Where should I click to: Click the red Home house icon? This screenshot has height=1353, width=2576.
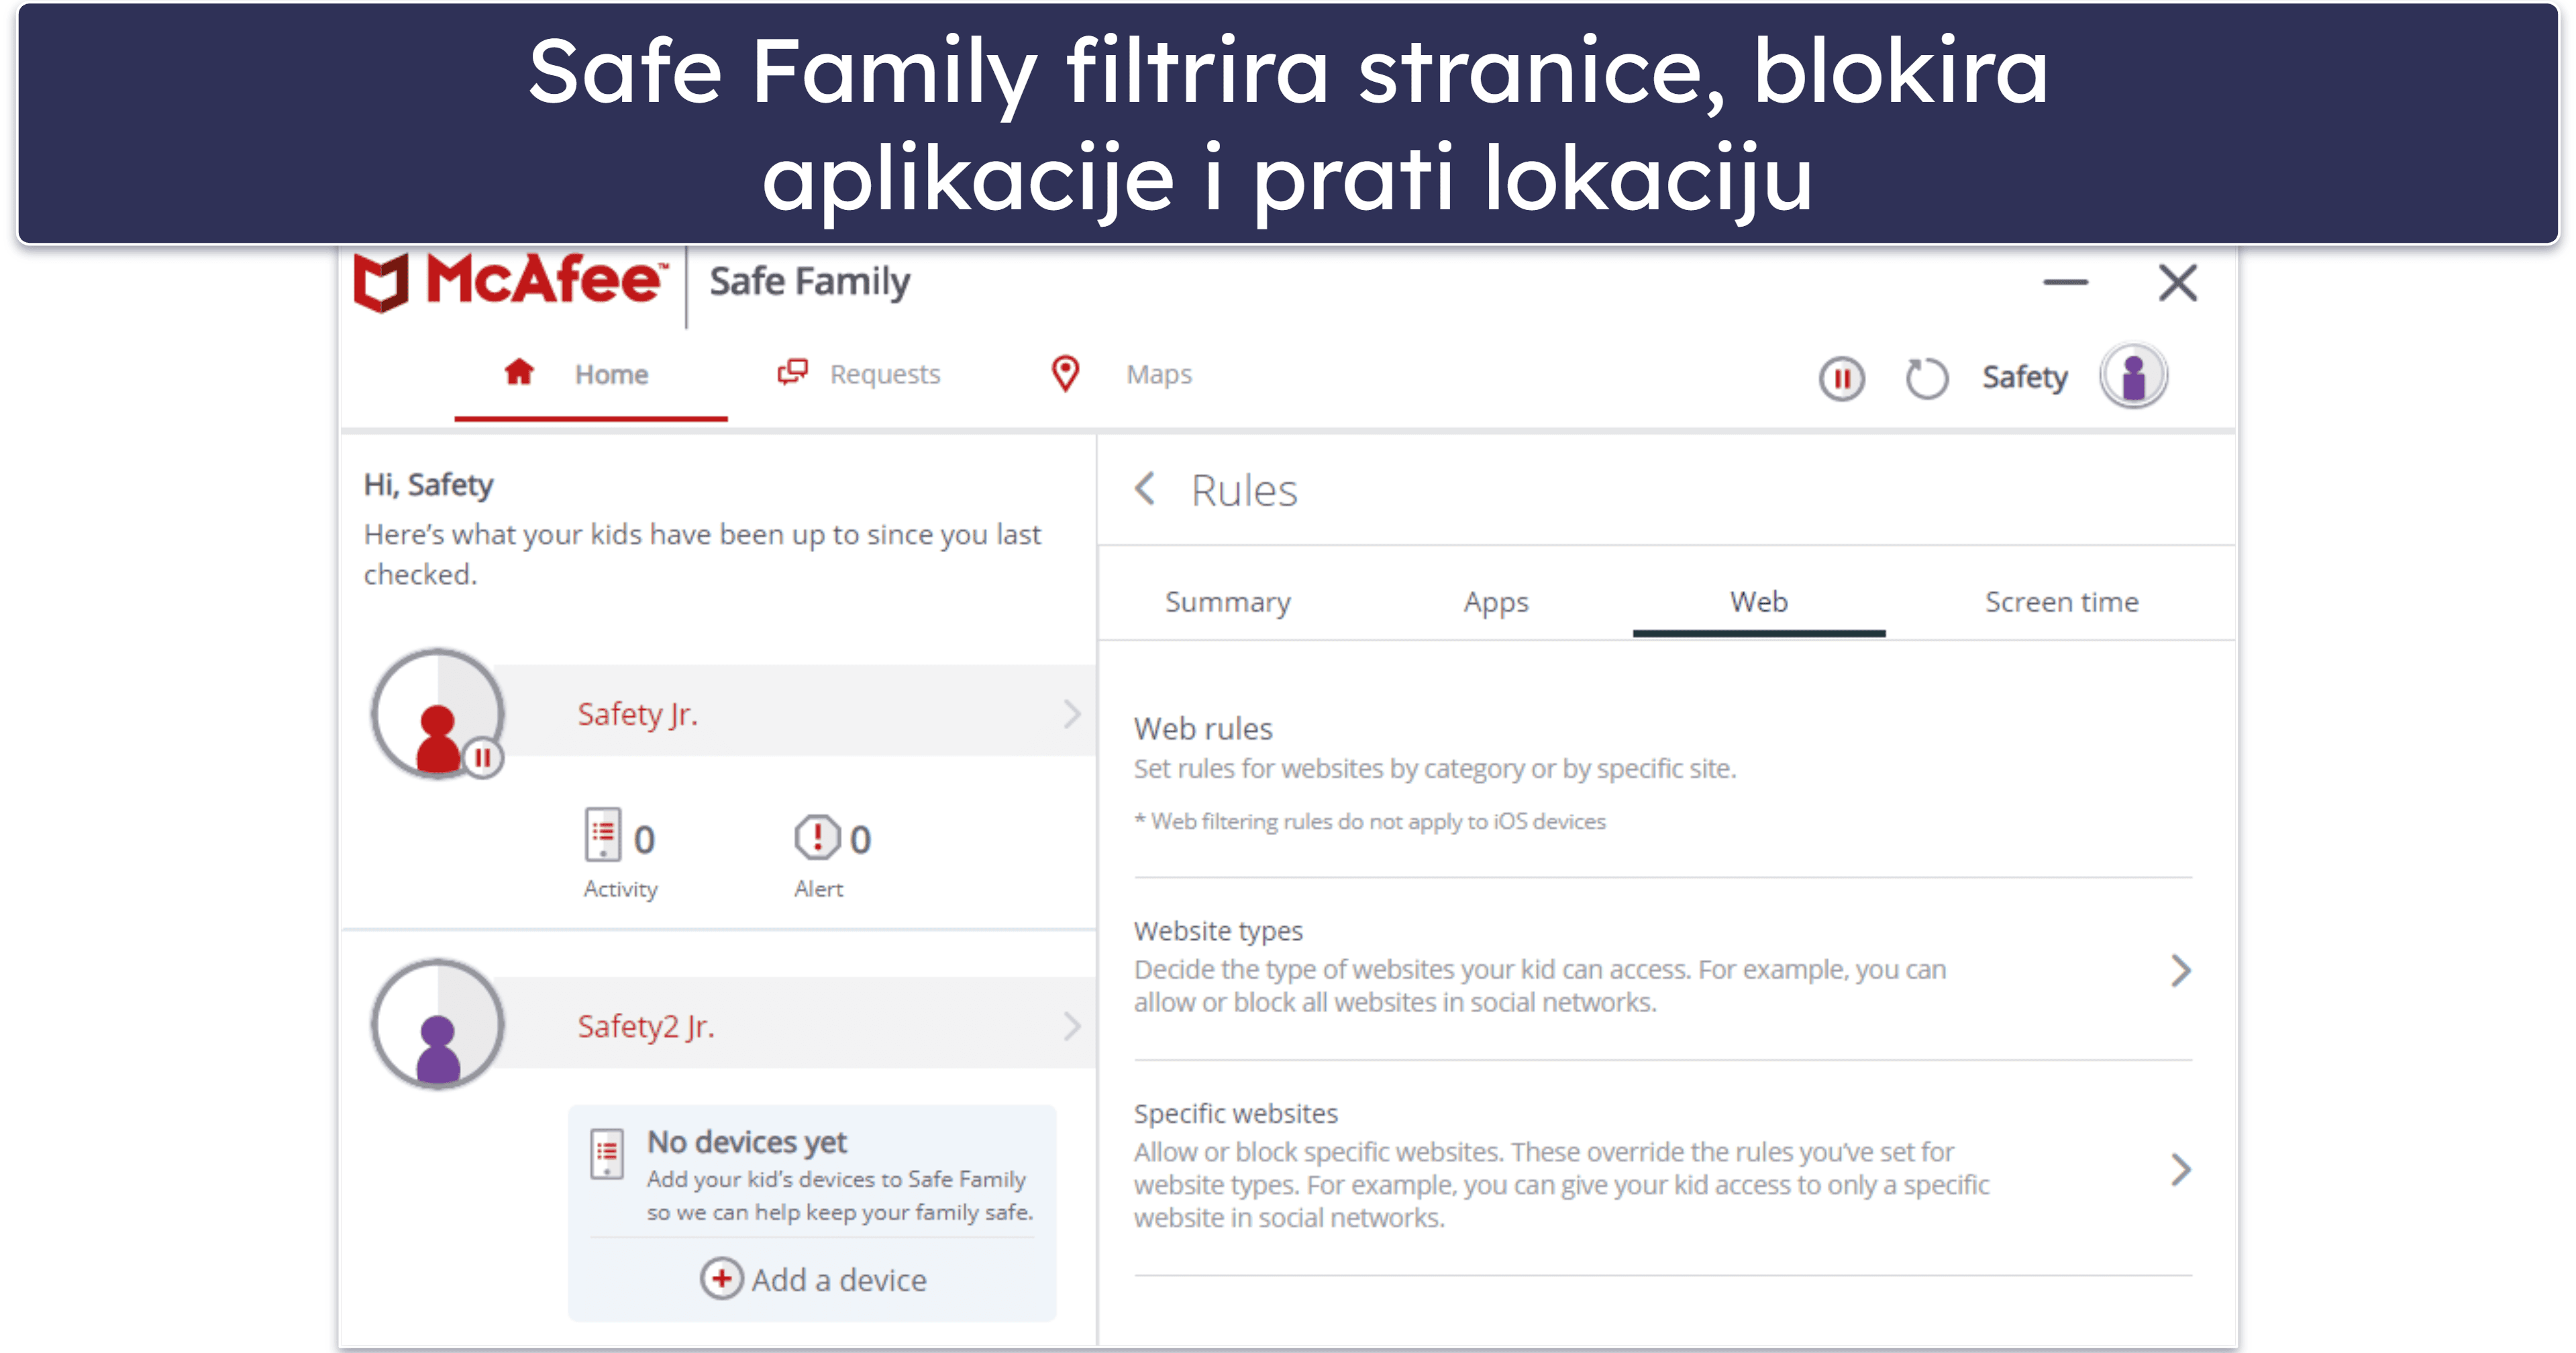(519, 373)
